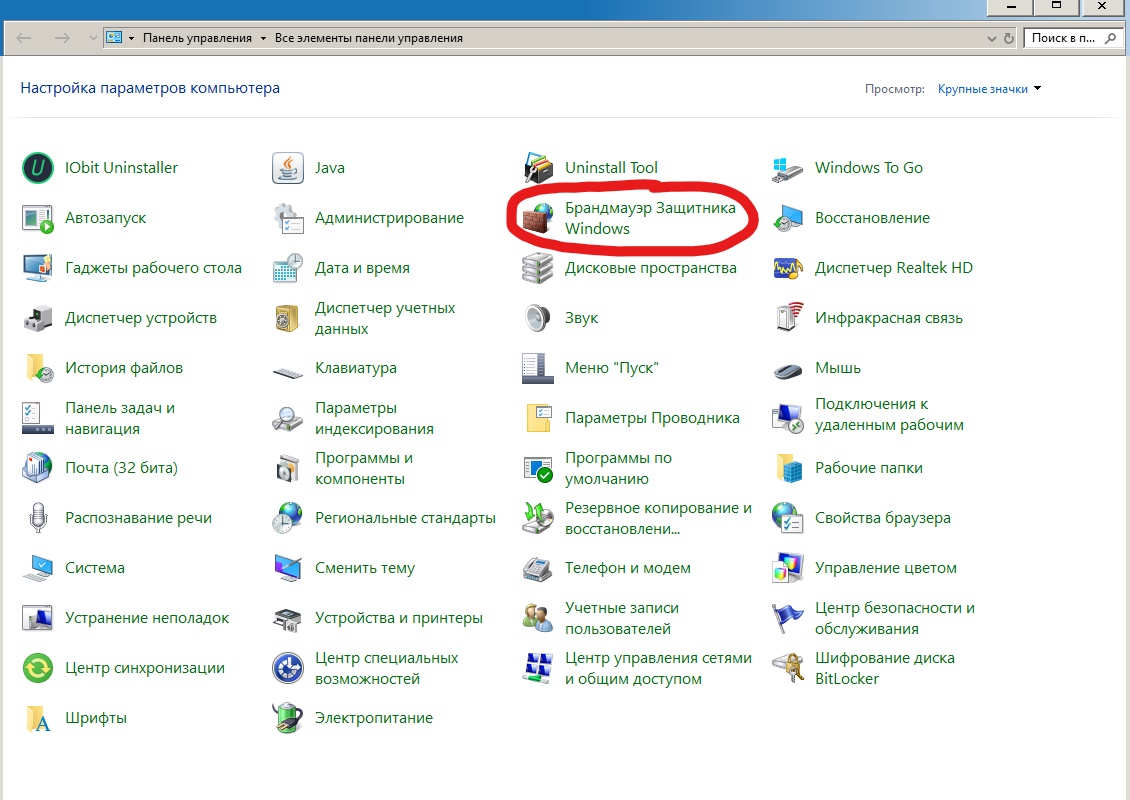
Task: Open the Дисковые пространства icon
Action: click(x=538, y=268)
